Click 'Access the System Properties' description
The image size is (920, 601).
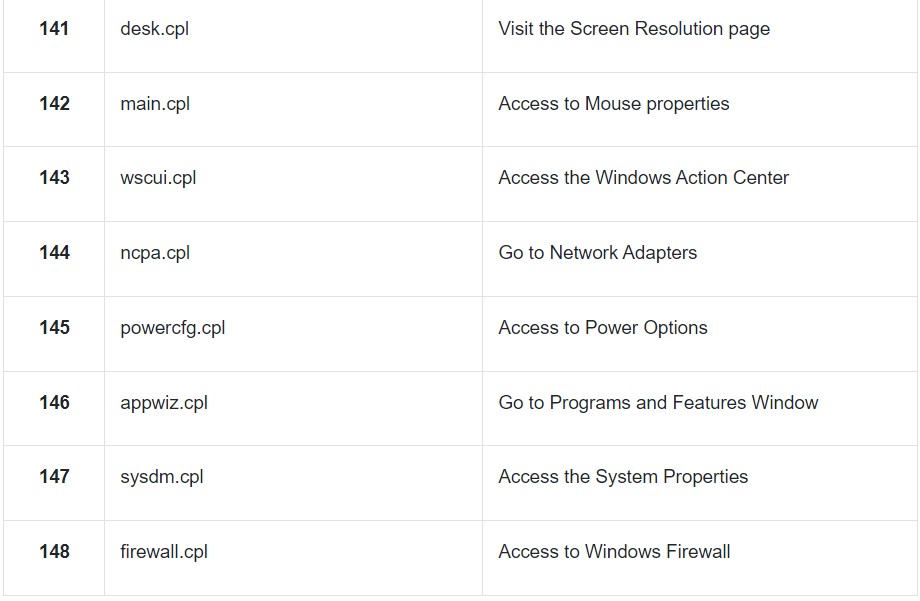pos(623,477)
